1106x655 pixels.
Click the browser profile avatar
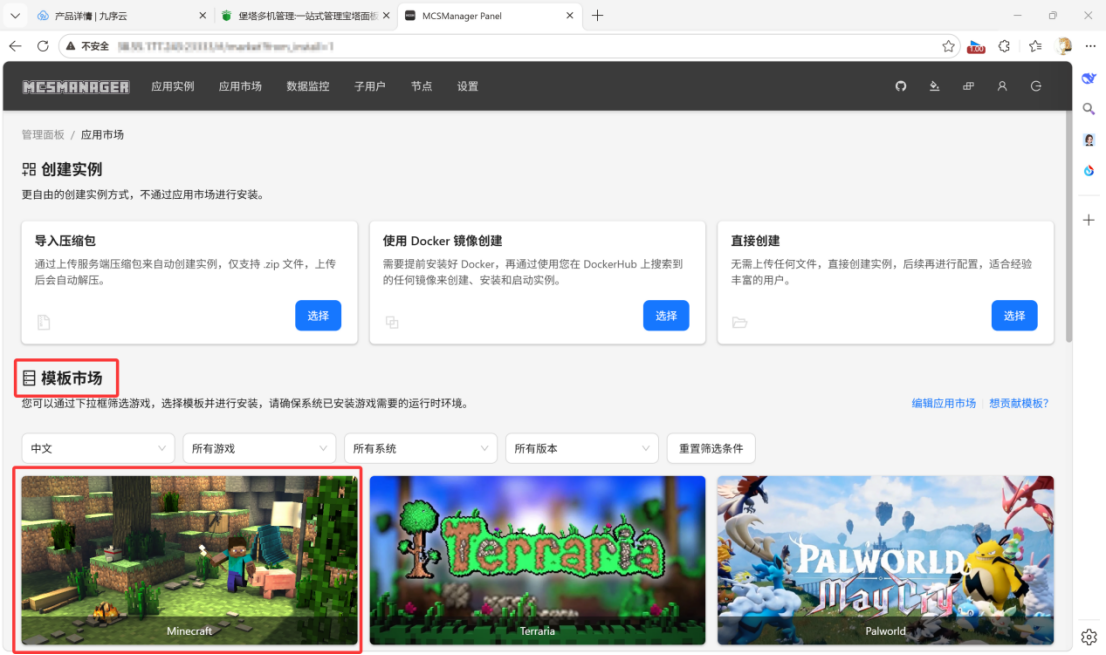pos(1064,46)
